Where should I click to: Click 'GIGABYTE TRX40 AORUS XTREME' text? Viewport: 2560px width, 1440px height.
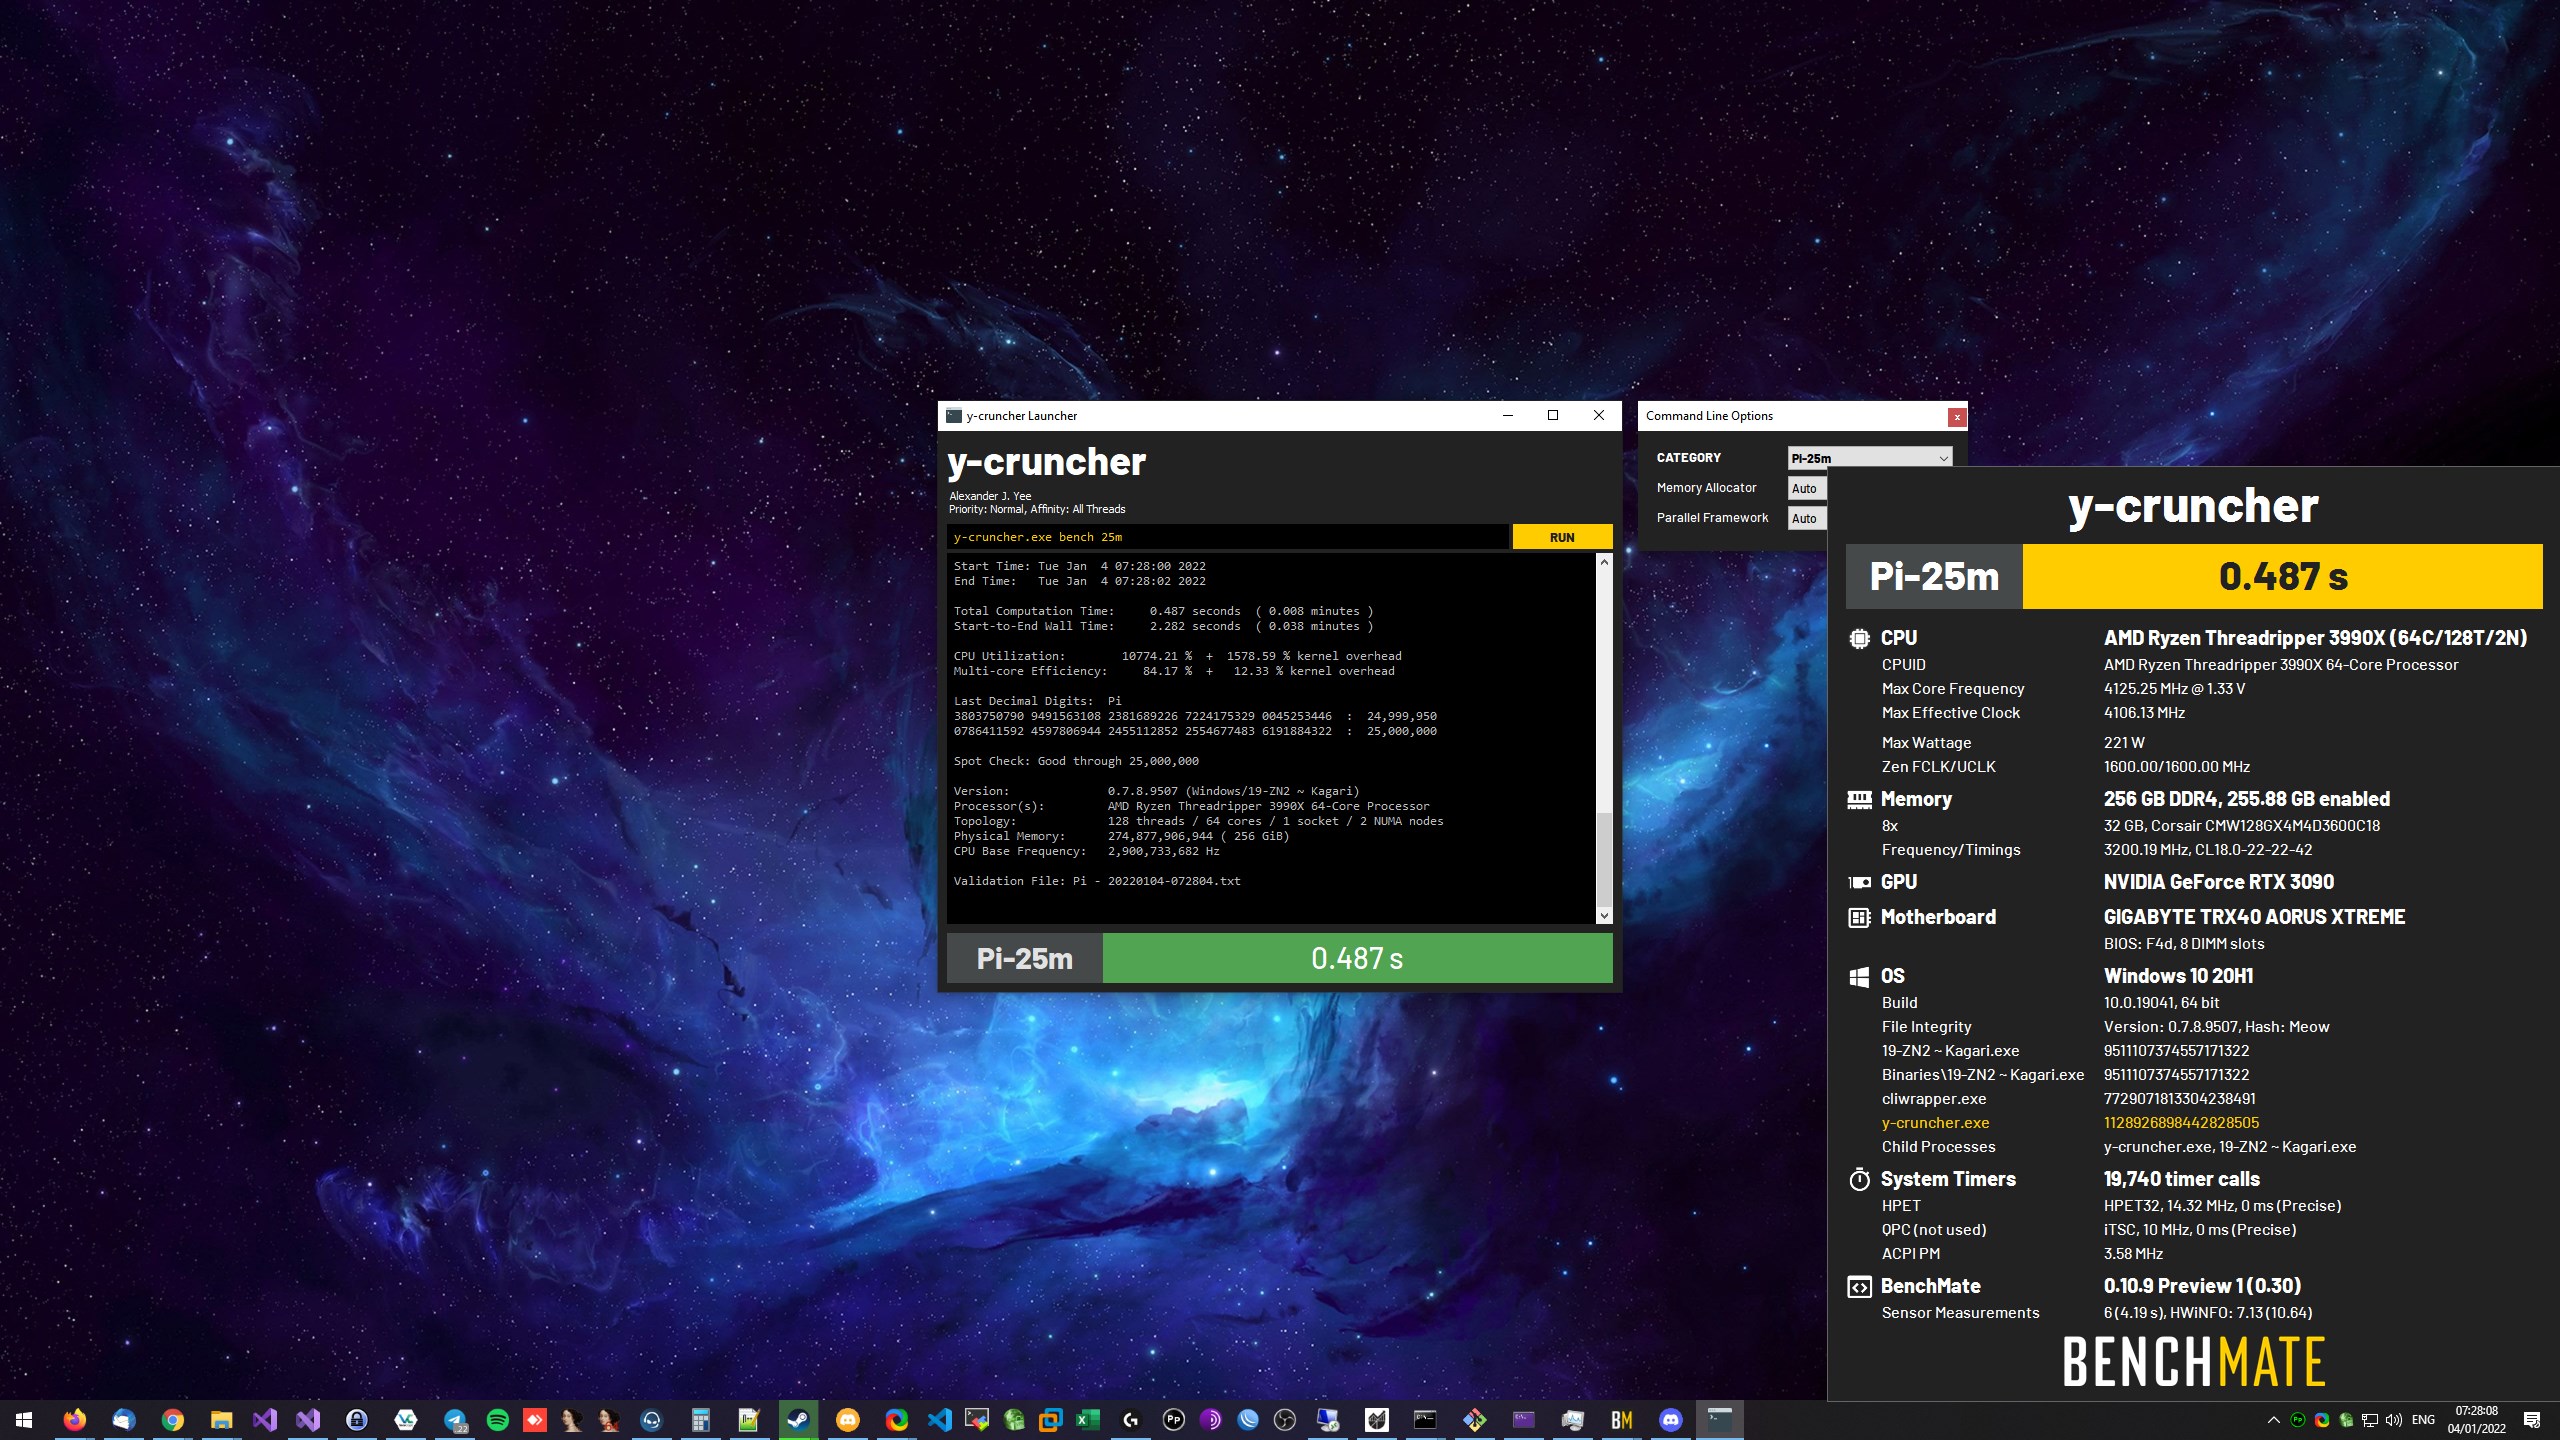(2254, 917)
